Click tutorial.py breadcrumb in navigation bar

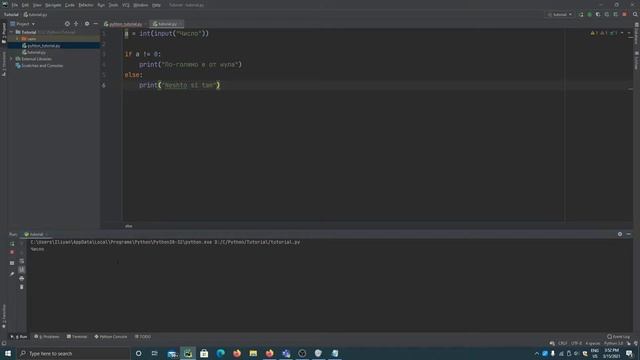pos(36,15)
